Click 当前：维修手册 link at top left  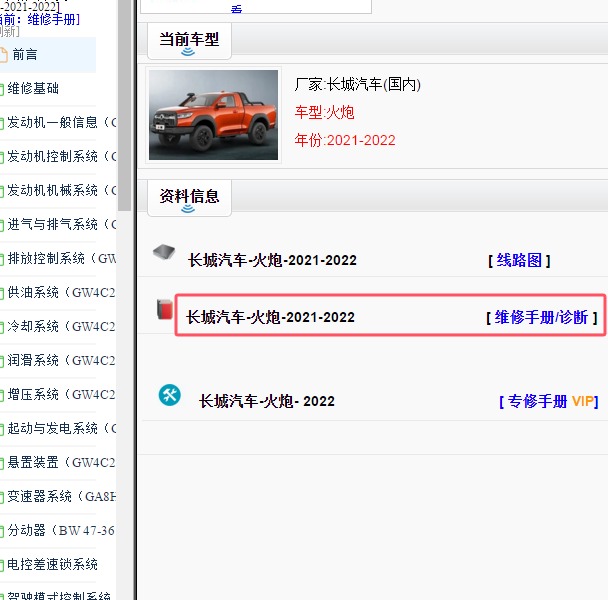point(40,19)
